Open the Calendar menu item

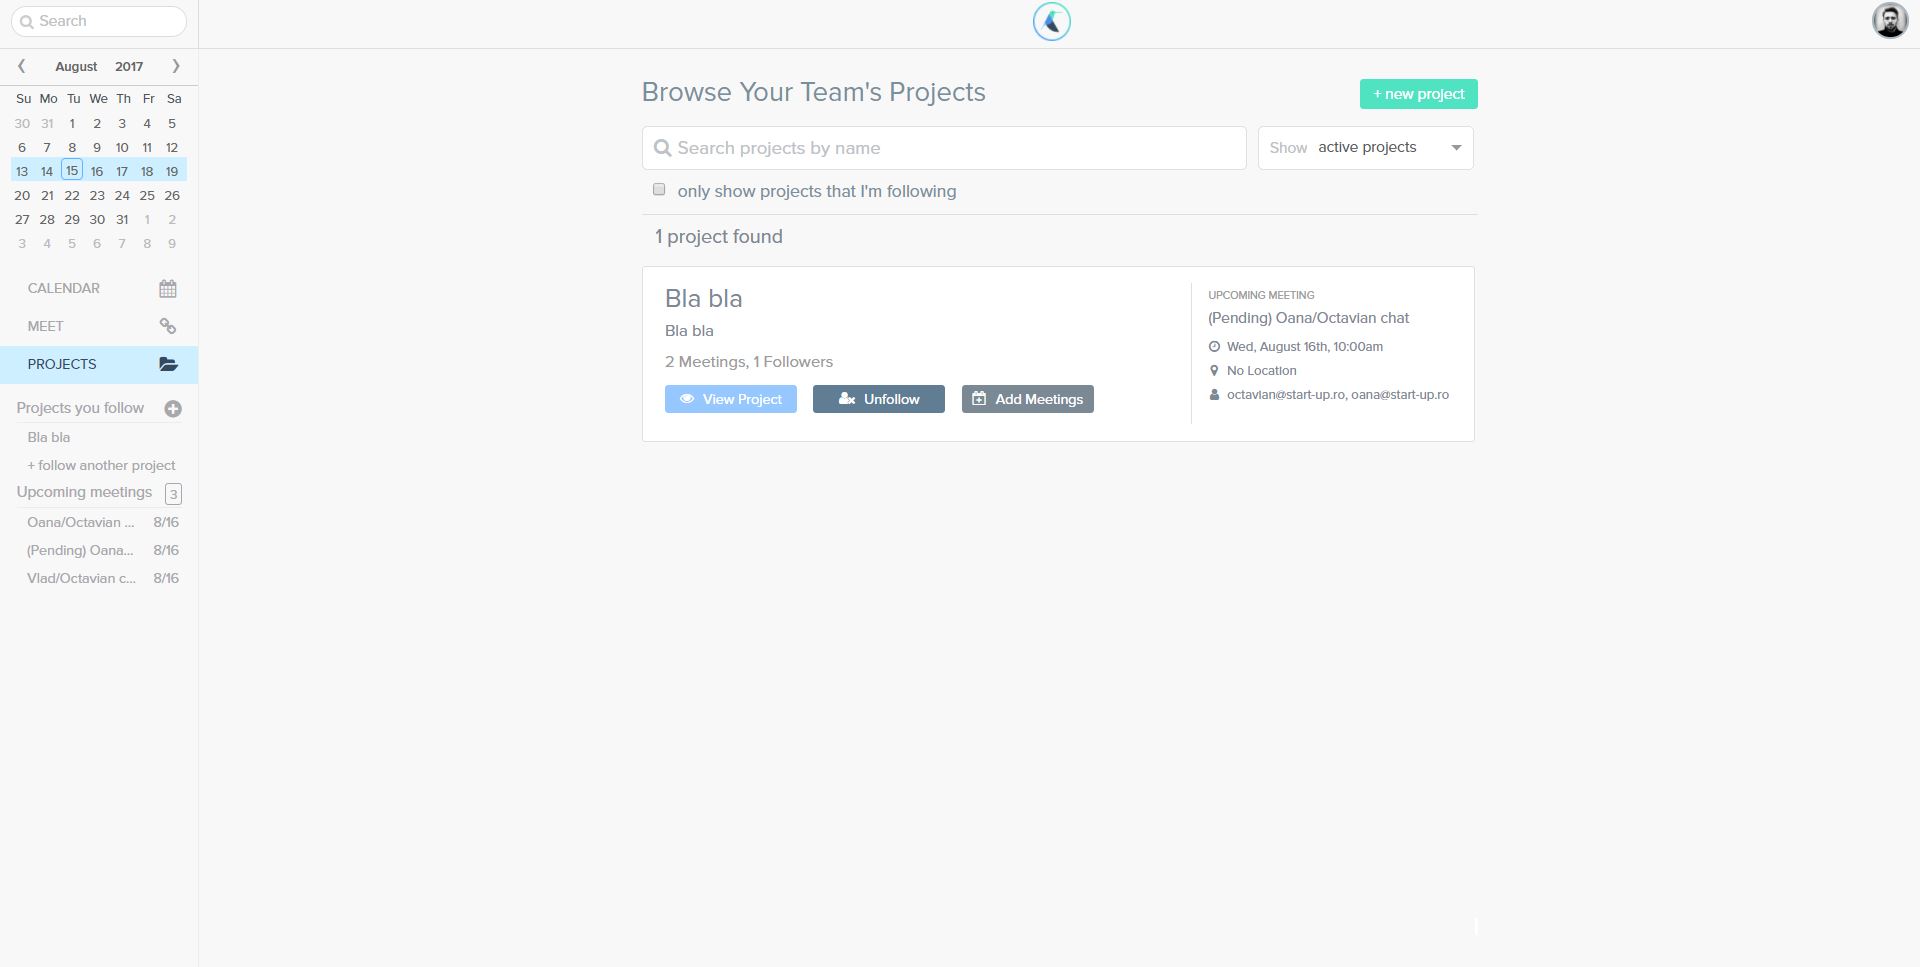click(64, 288)
